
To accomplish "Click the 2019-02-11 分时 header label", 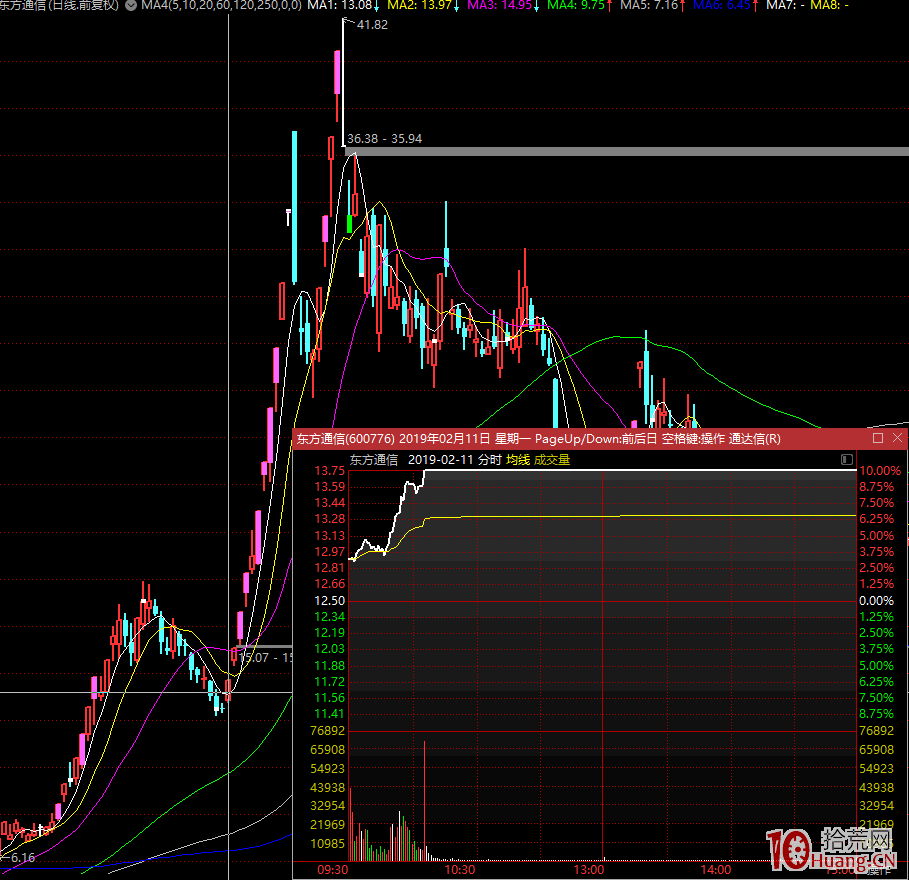I will (454, 460).
